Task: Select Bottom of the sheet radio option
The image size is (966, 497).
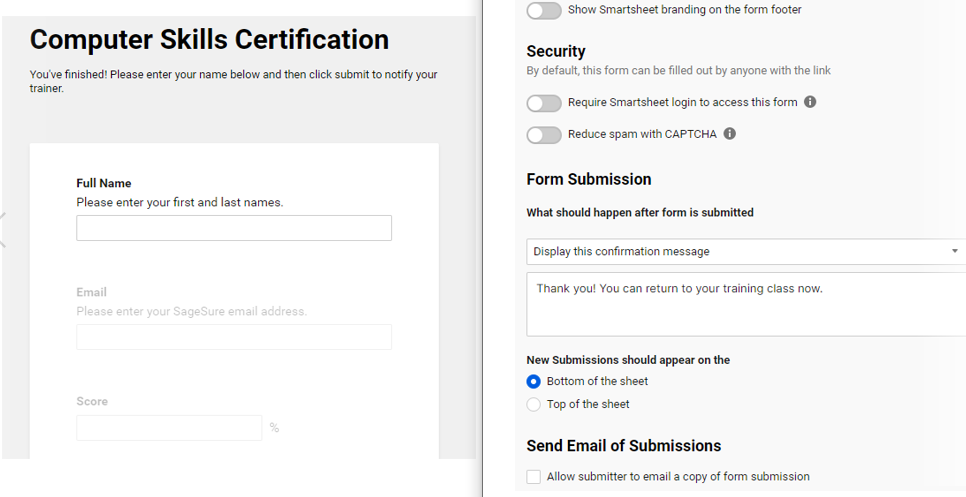Action: click(x=534, y=381)
